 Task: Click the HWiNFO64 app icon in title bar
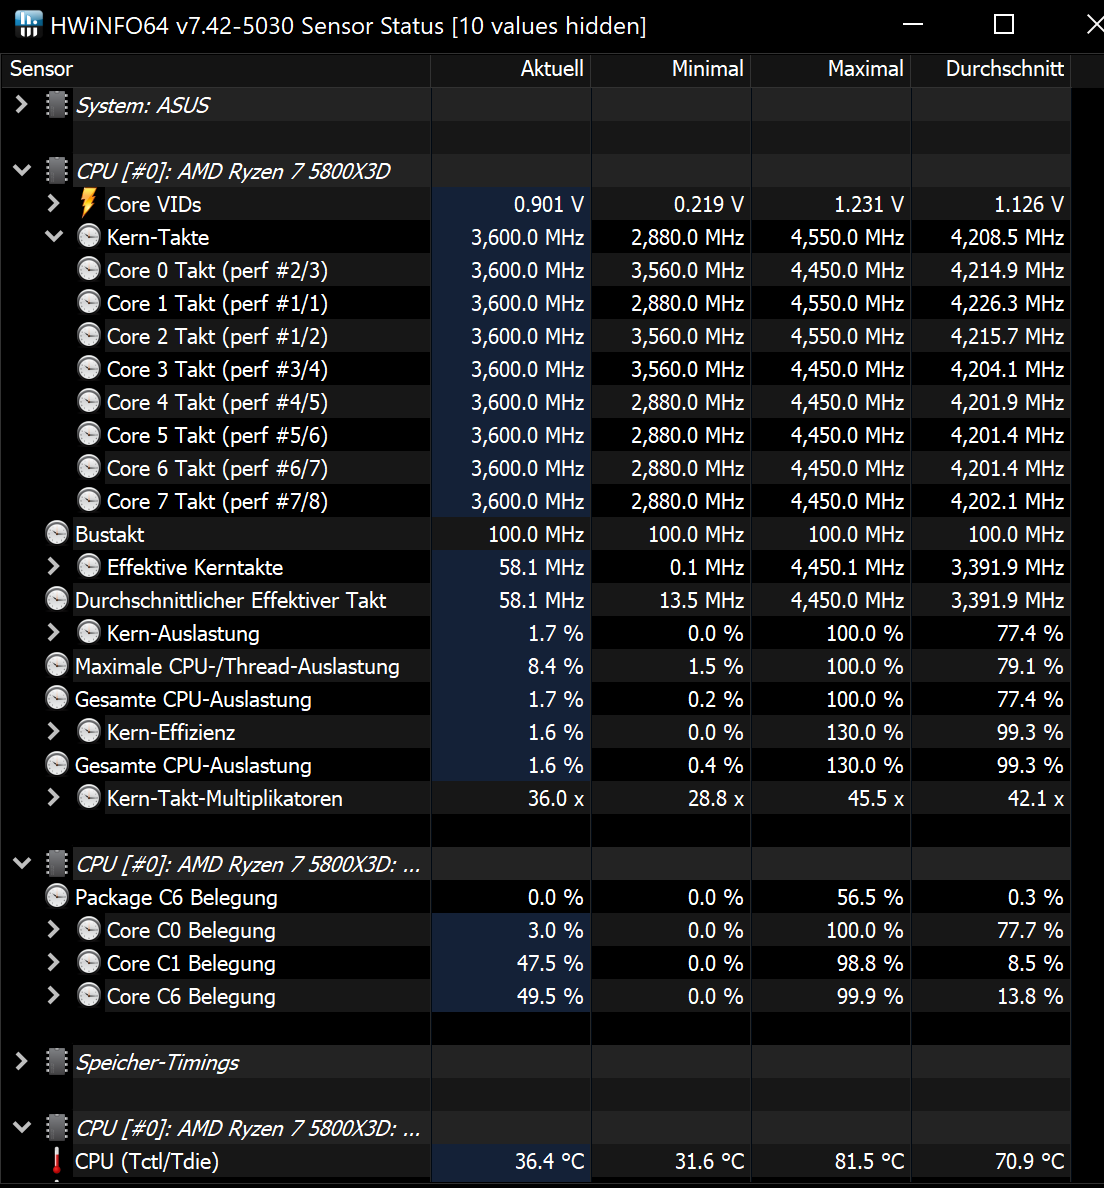point(28,25)
